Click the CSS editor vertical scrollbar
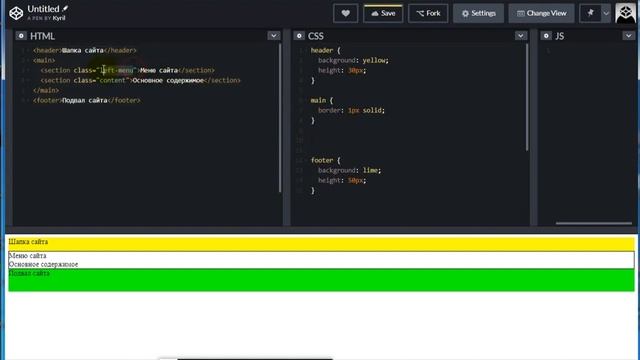The width and height of the screenshot is (640, 360). tap(527, 97)
